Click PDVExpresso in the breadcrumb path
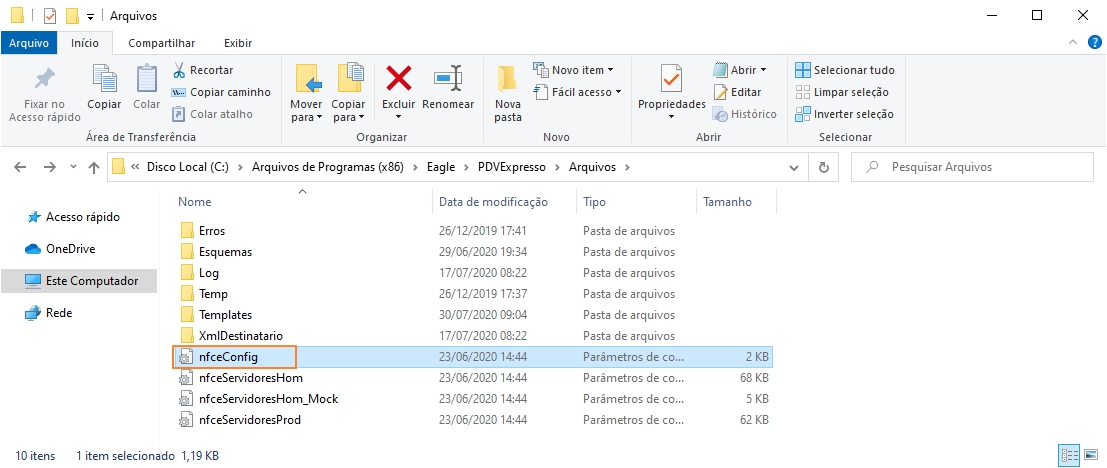The height and width of the screenshot is (468, 1107). pos(513,167)
